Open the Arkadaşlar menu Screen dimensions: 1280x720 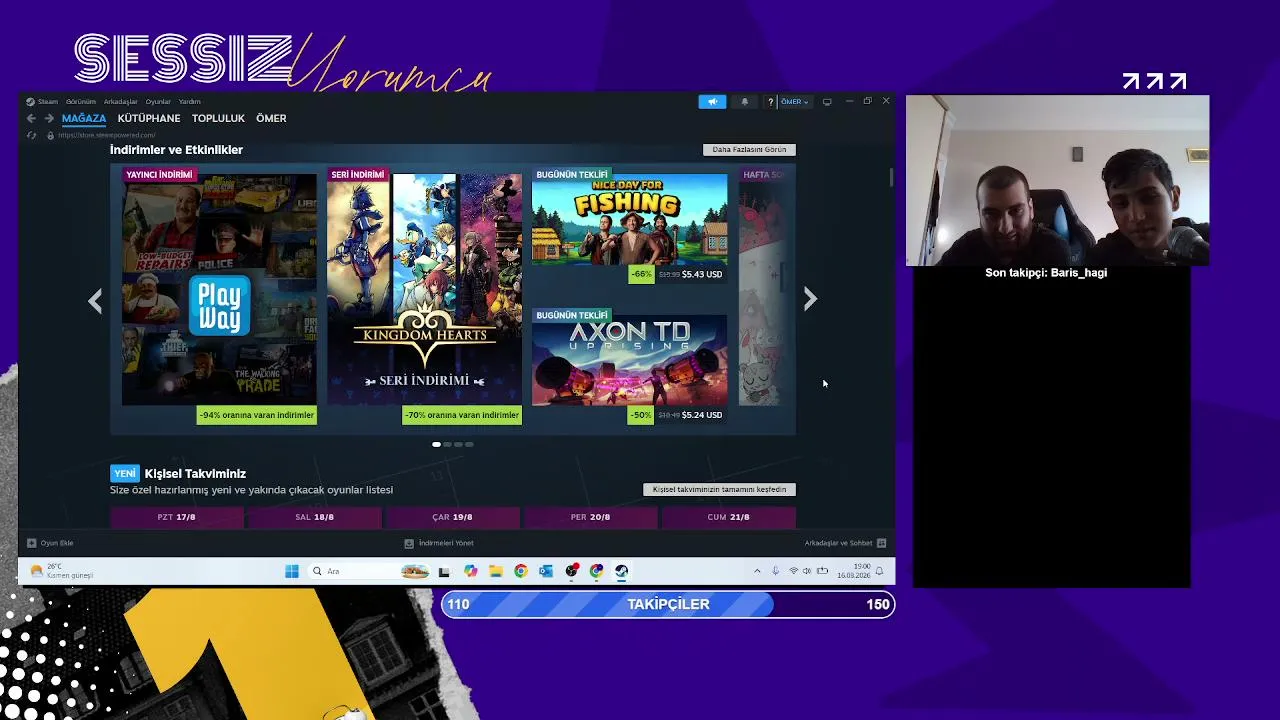coord(121,101)
